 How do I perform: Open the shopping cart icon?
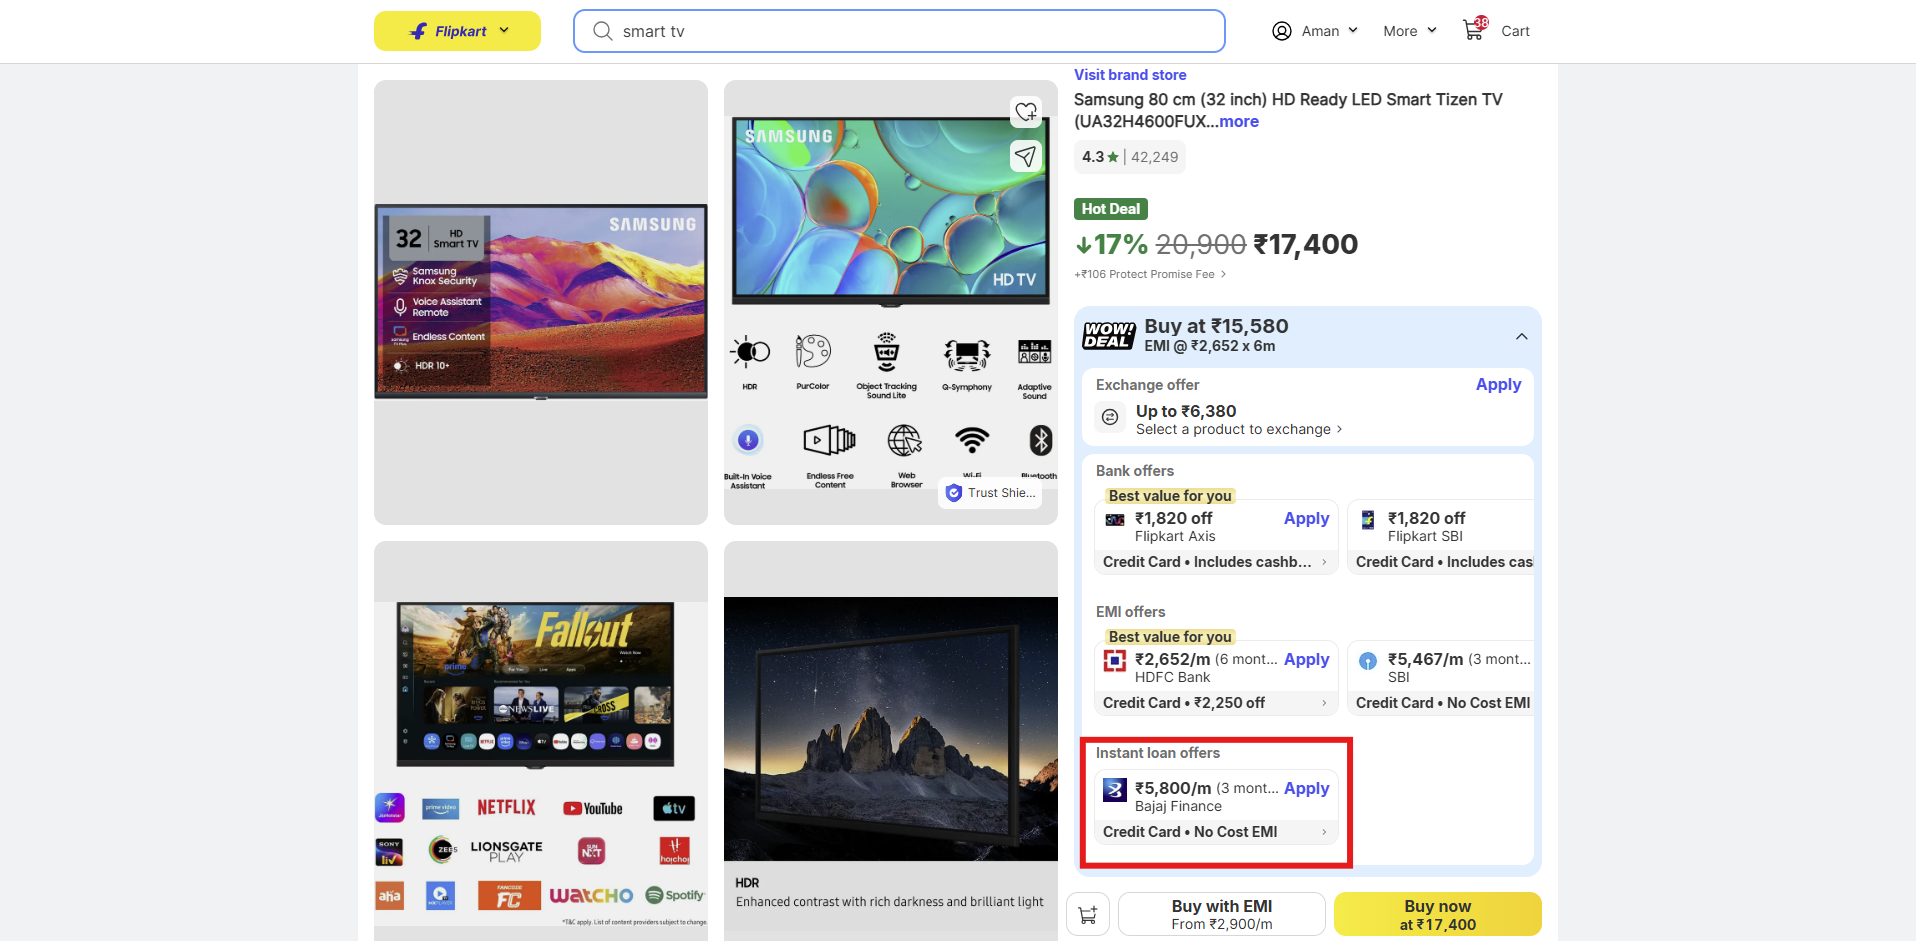(x=1474, y=29)
